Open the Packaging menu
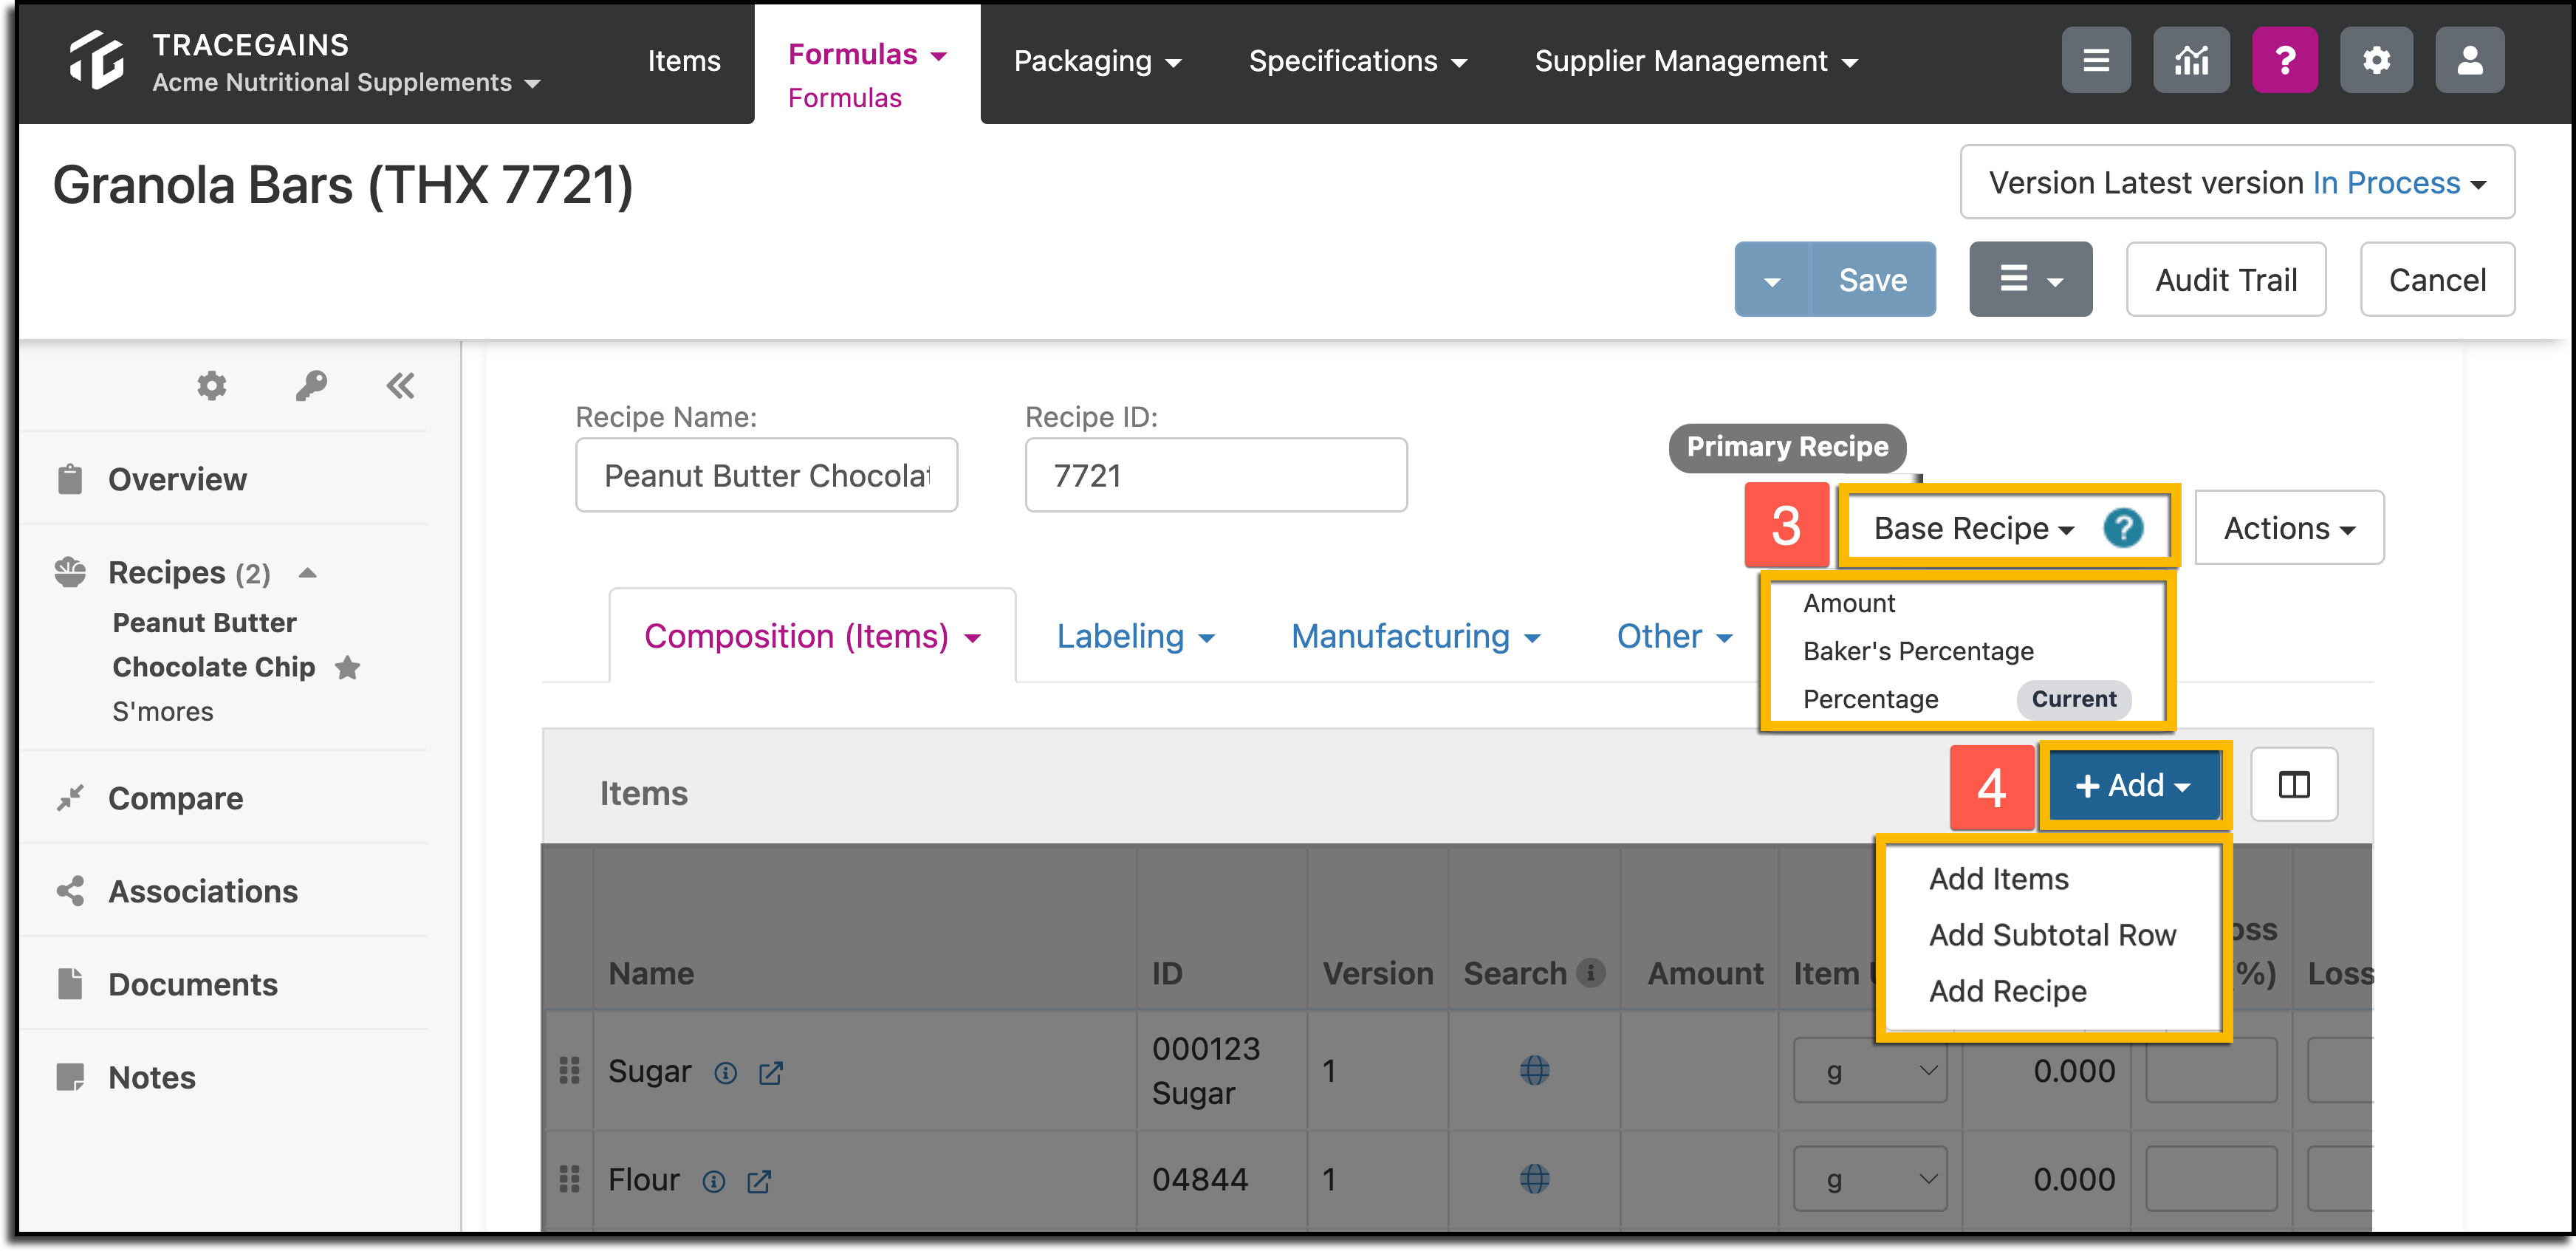The image size is (2576, 1251). (x=1097, y=61)
